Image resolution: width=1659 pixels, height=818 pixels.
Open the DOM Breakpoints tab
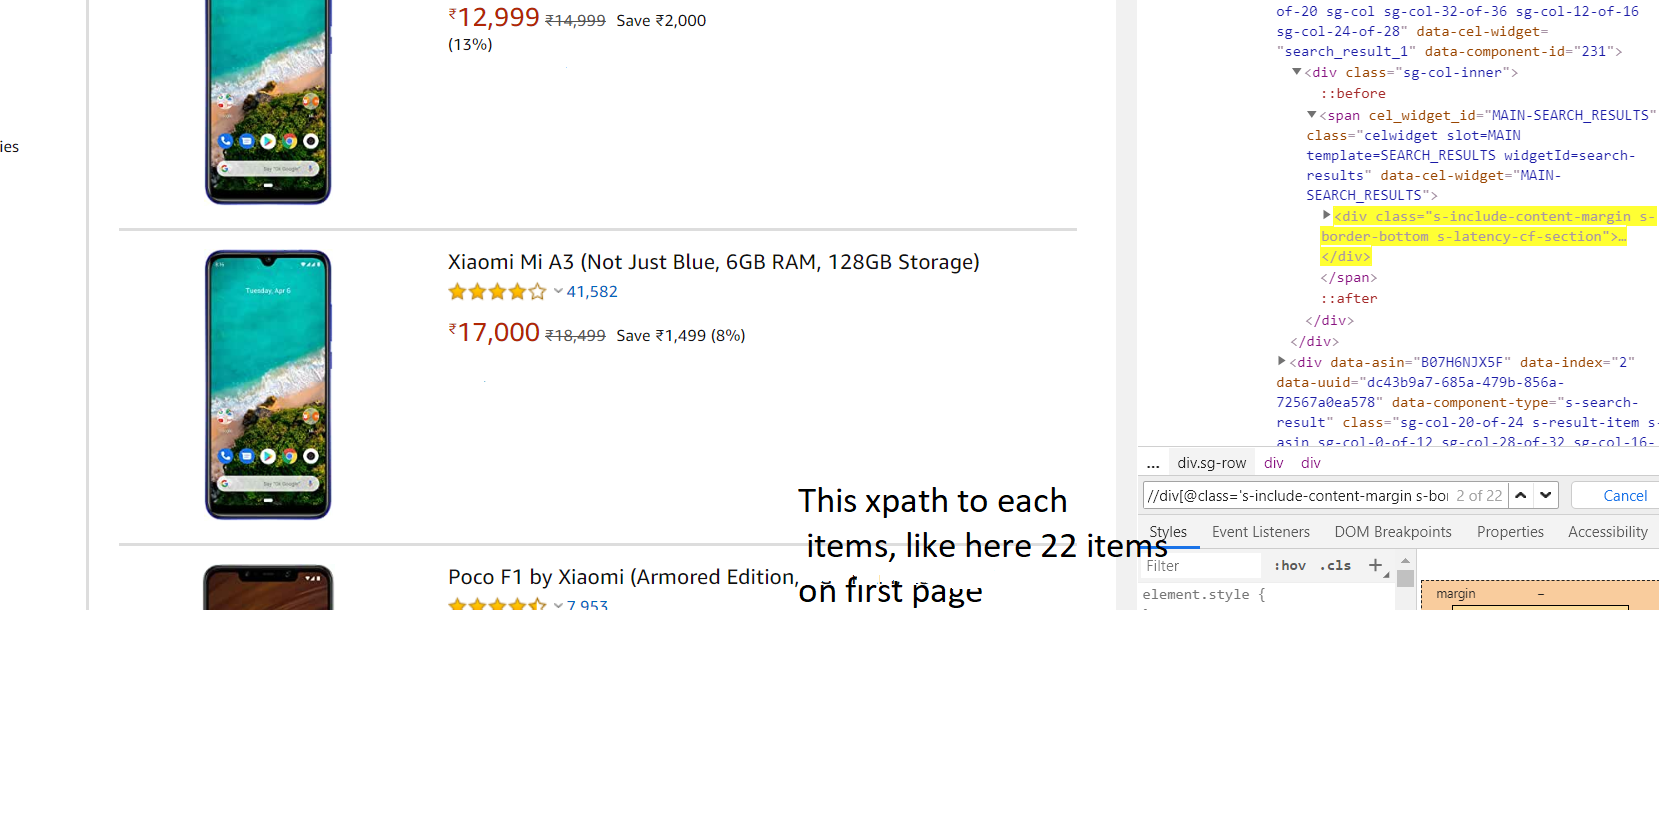click(1393, 532)
